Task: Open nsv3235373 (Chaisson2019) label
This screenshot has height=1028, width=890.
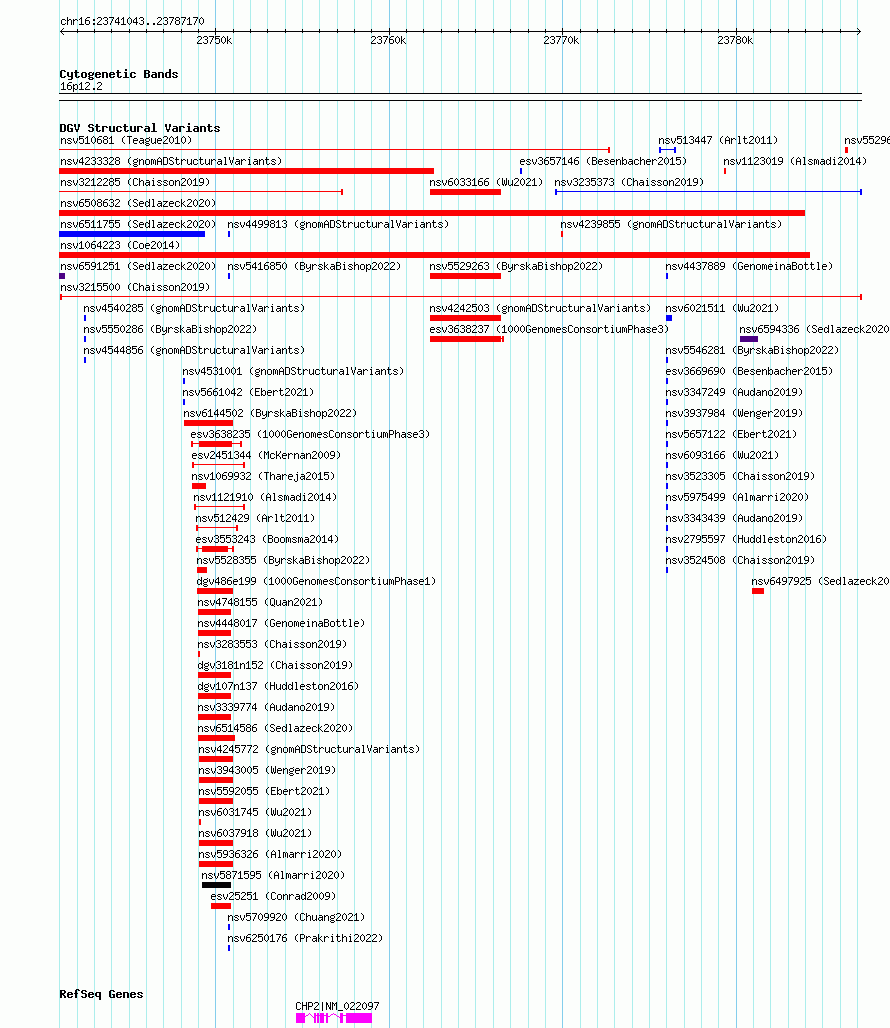Action: tap(629, 182)
